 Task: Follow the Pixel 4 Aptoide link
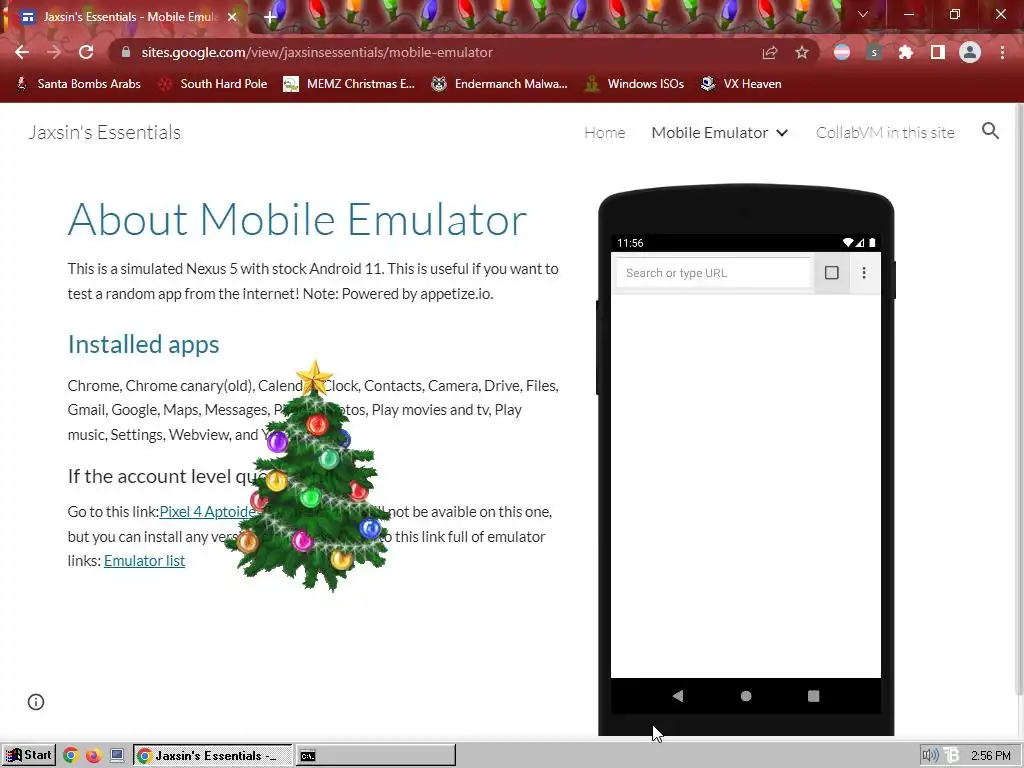[208, 511]
